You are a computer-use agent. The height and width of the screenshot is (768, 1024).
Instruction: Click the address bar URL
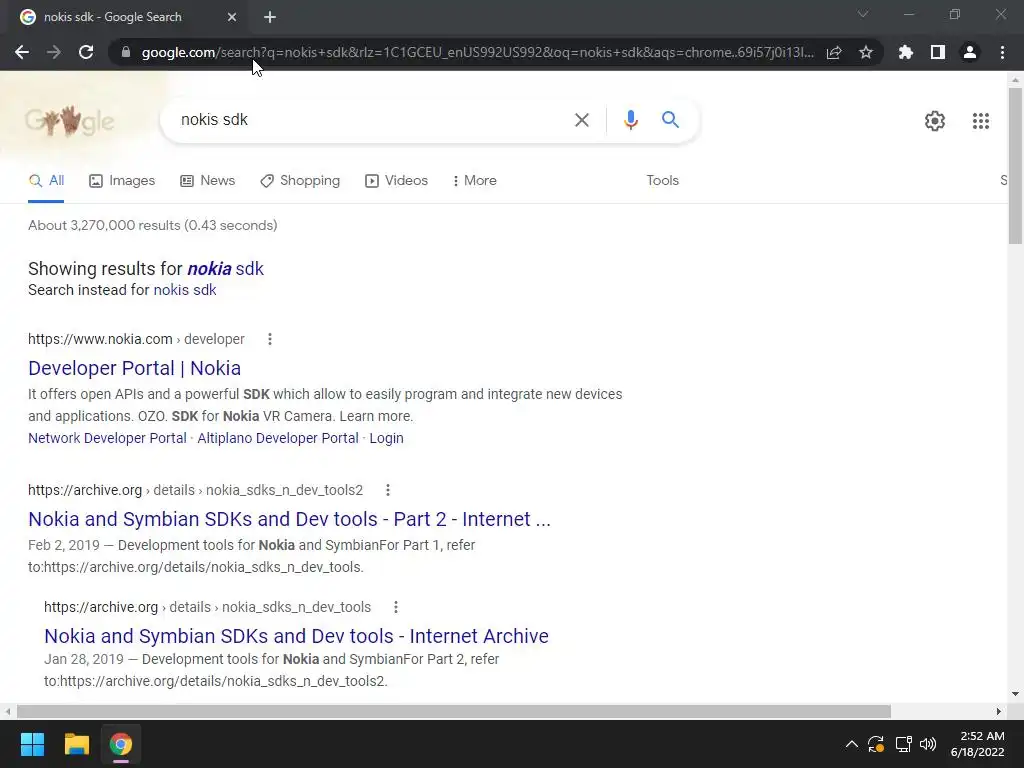point(477,52)
